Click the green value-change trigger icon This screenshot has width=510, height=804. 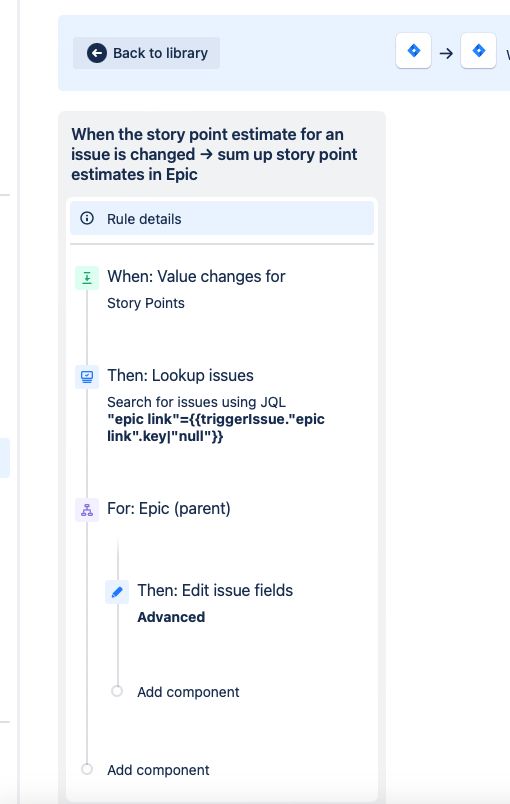coord(87,278)
